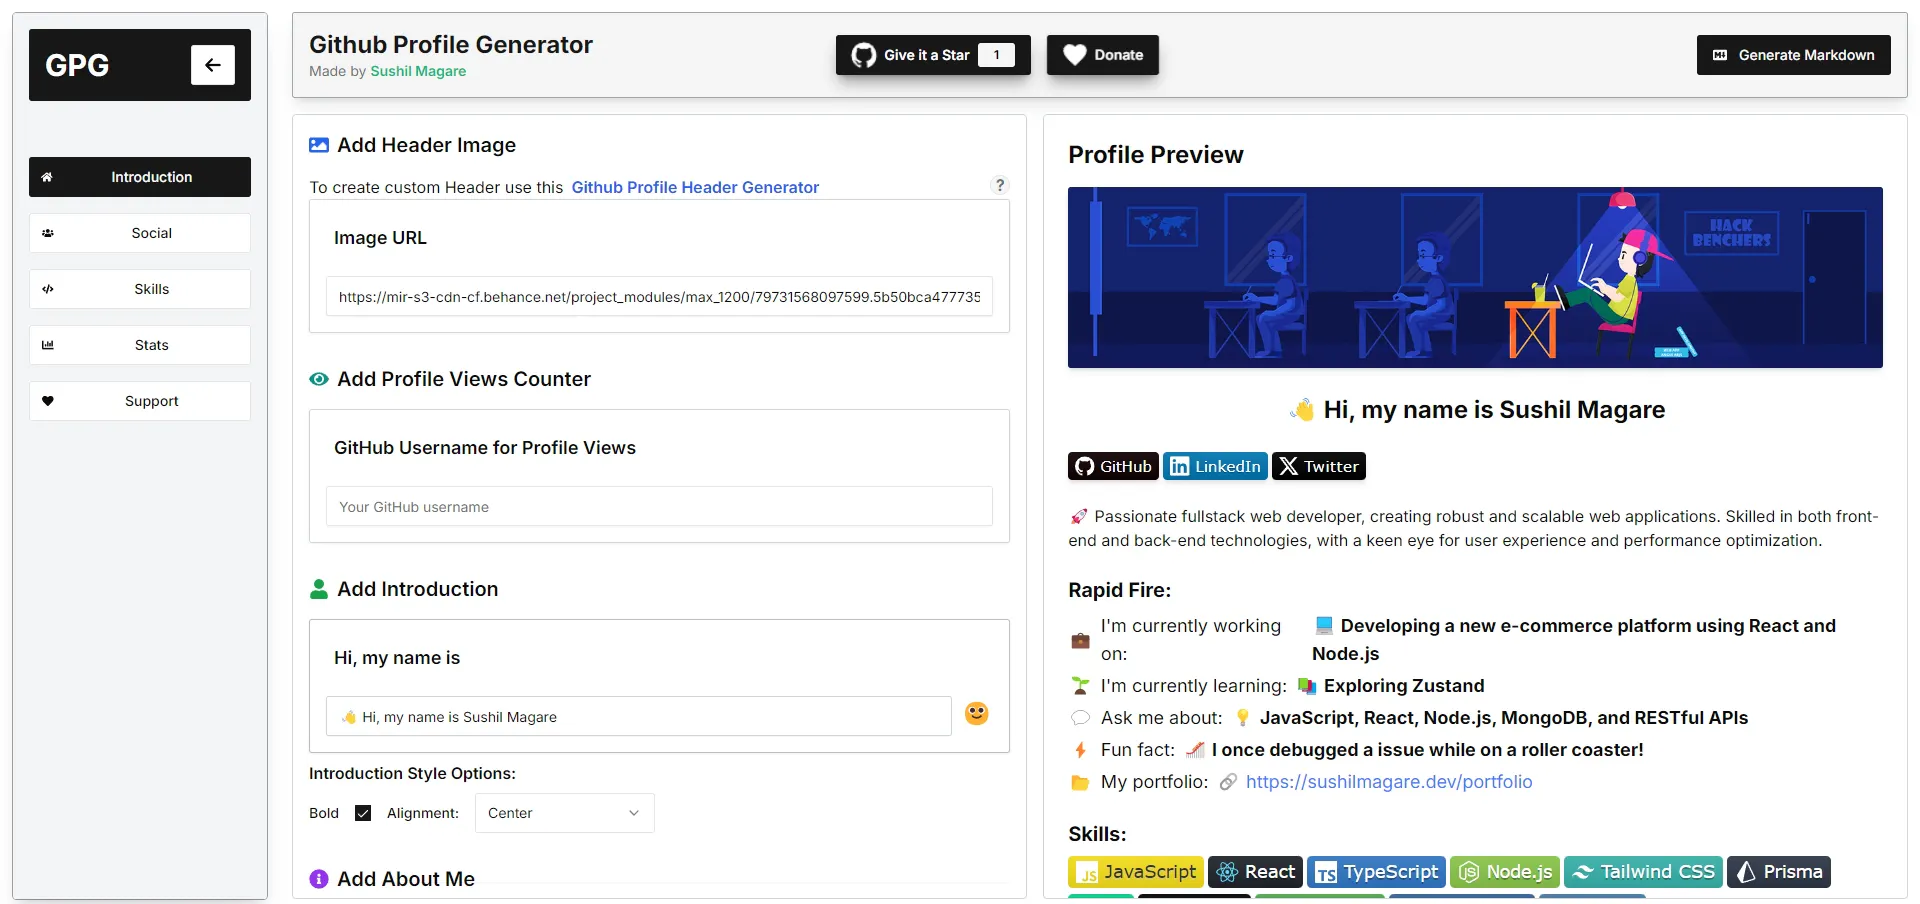Collapse sidebar with the back arrow icon
Screen dimensions: 1920x904
(212, 65)
